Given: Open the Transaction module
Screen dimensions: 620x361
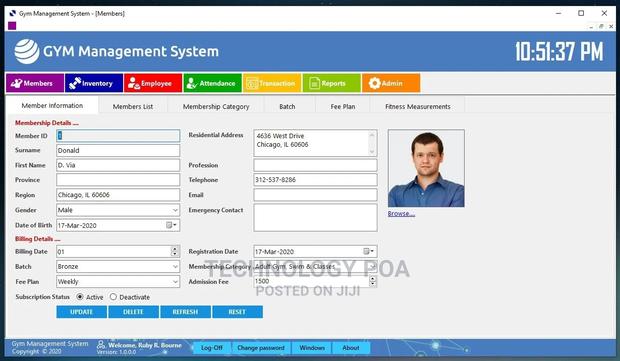Looking at the screenshot, I should pos(272,83).
